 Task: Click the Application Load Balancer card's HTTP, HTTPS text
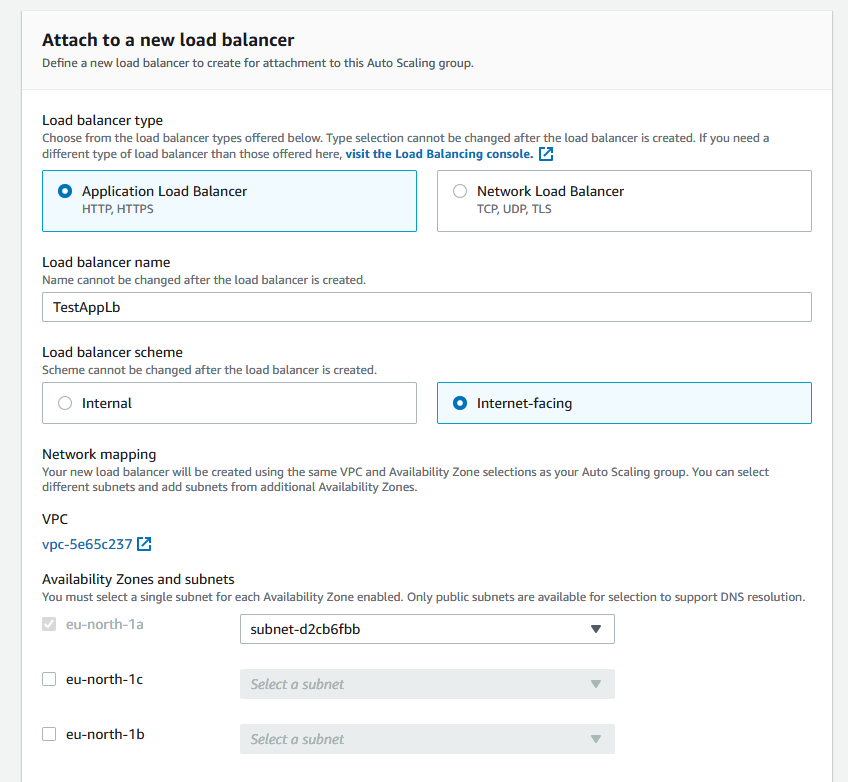coord(118,210)
